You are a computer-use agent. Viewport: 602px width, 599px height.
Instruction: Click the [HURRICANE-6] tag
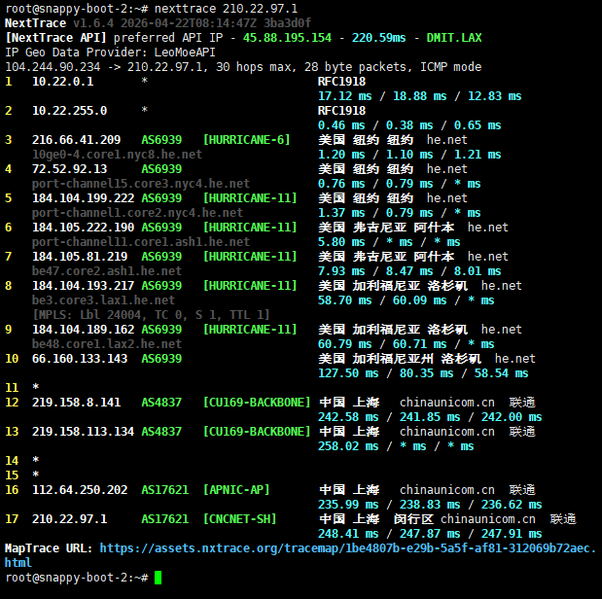246,140
